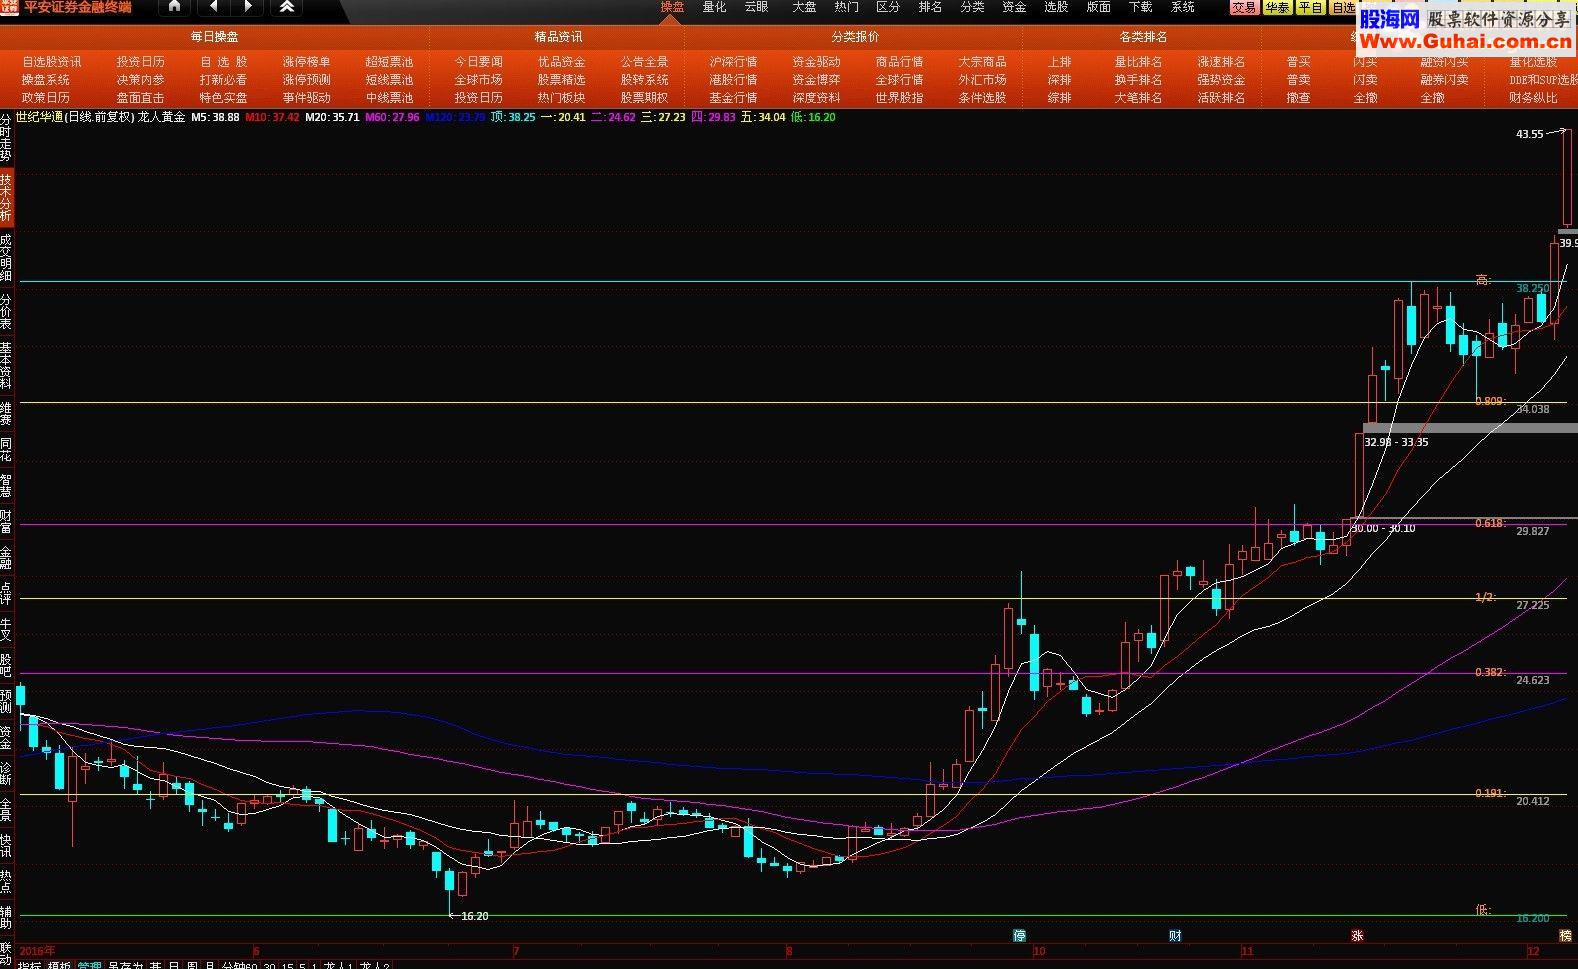Click 普买 trade button
1578x969 pixels.
(1298, 62)
